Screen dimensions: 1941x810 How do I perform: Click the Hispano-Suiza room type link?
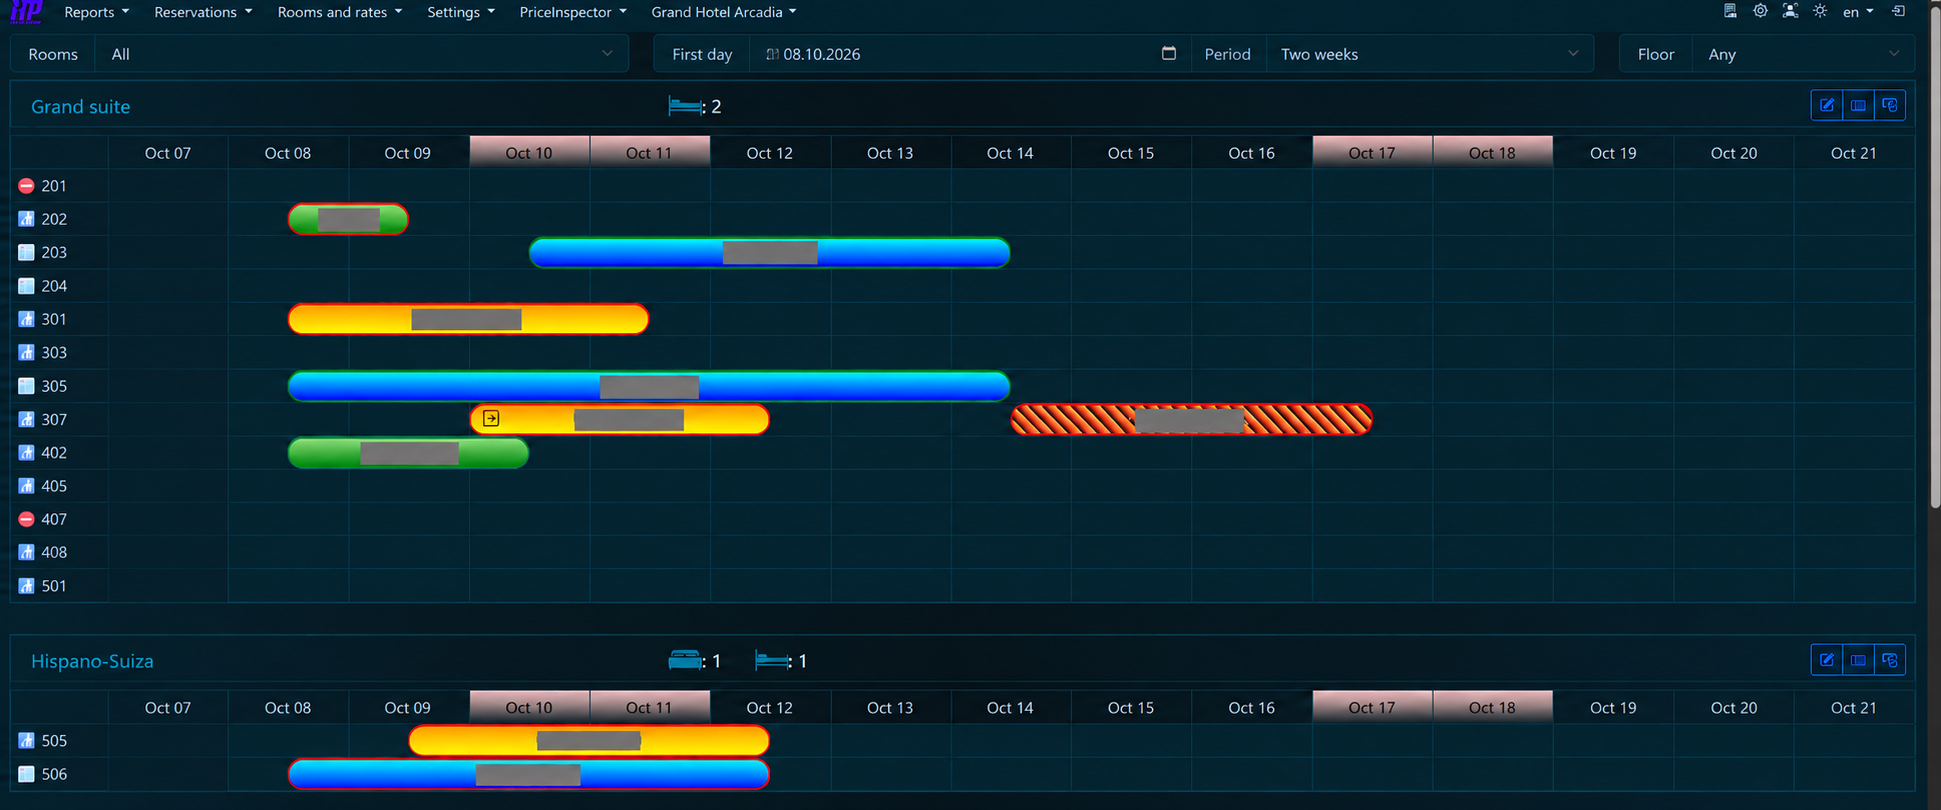[x=92, y=661]
